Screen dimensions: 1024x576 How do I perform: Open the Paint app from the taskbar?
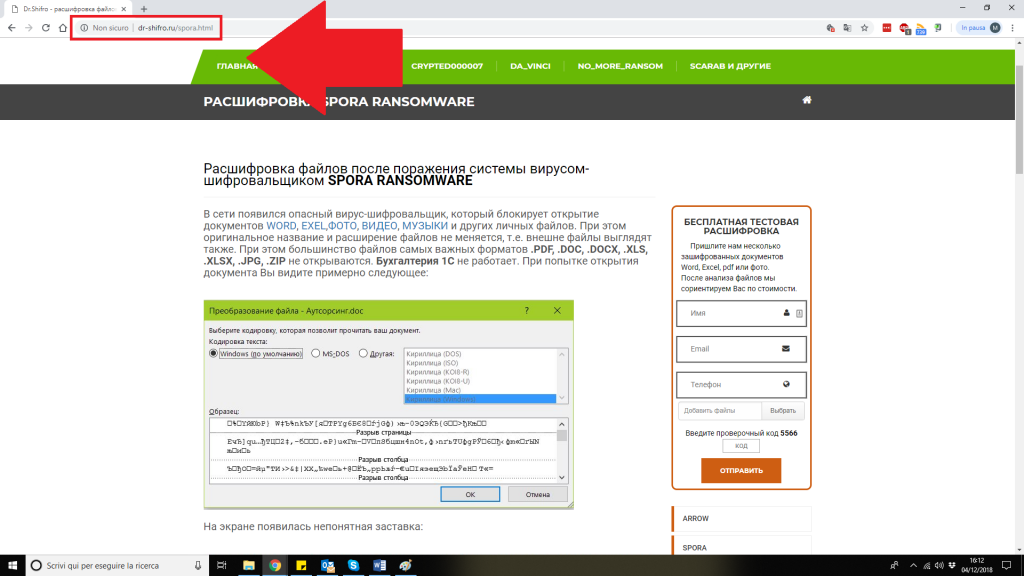click(x=406, y=566)
